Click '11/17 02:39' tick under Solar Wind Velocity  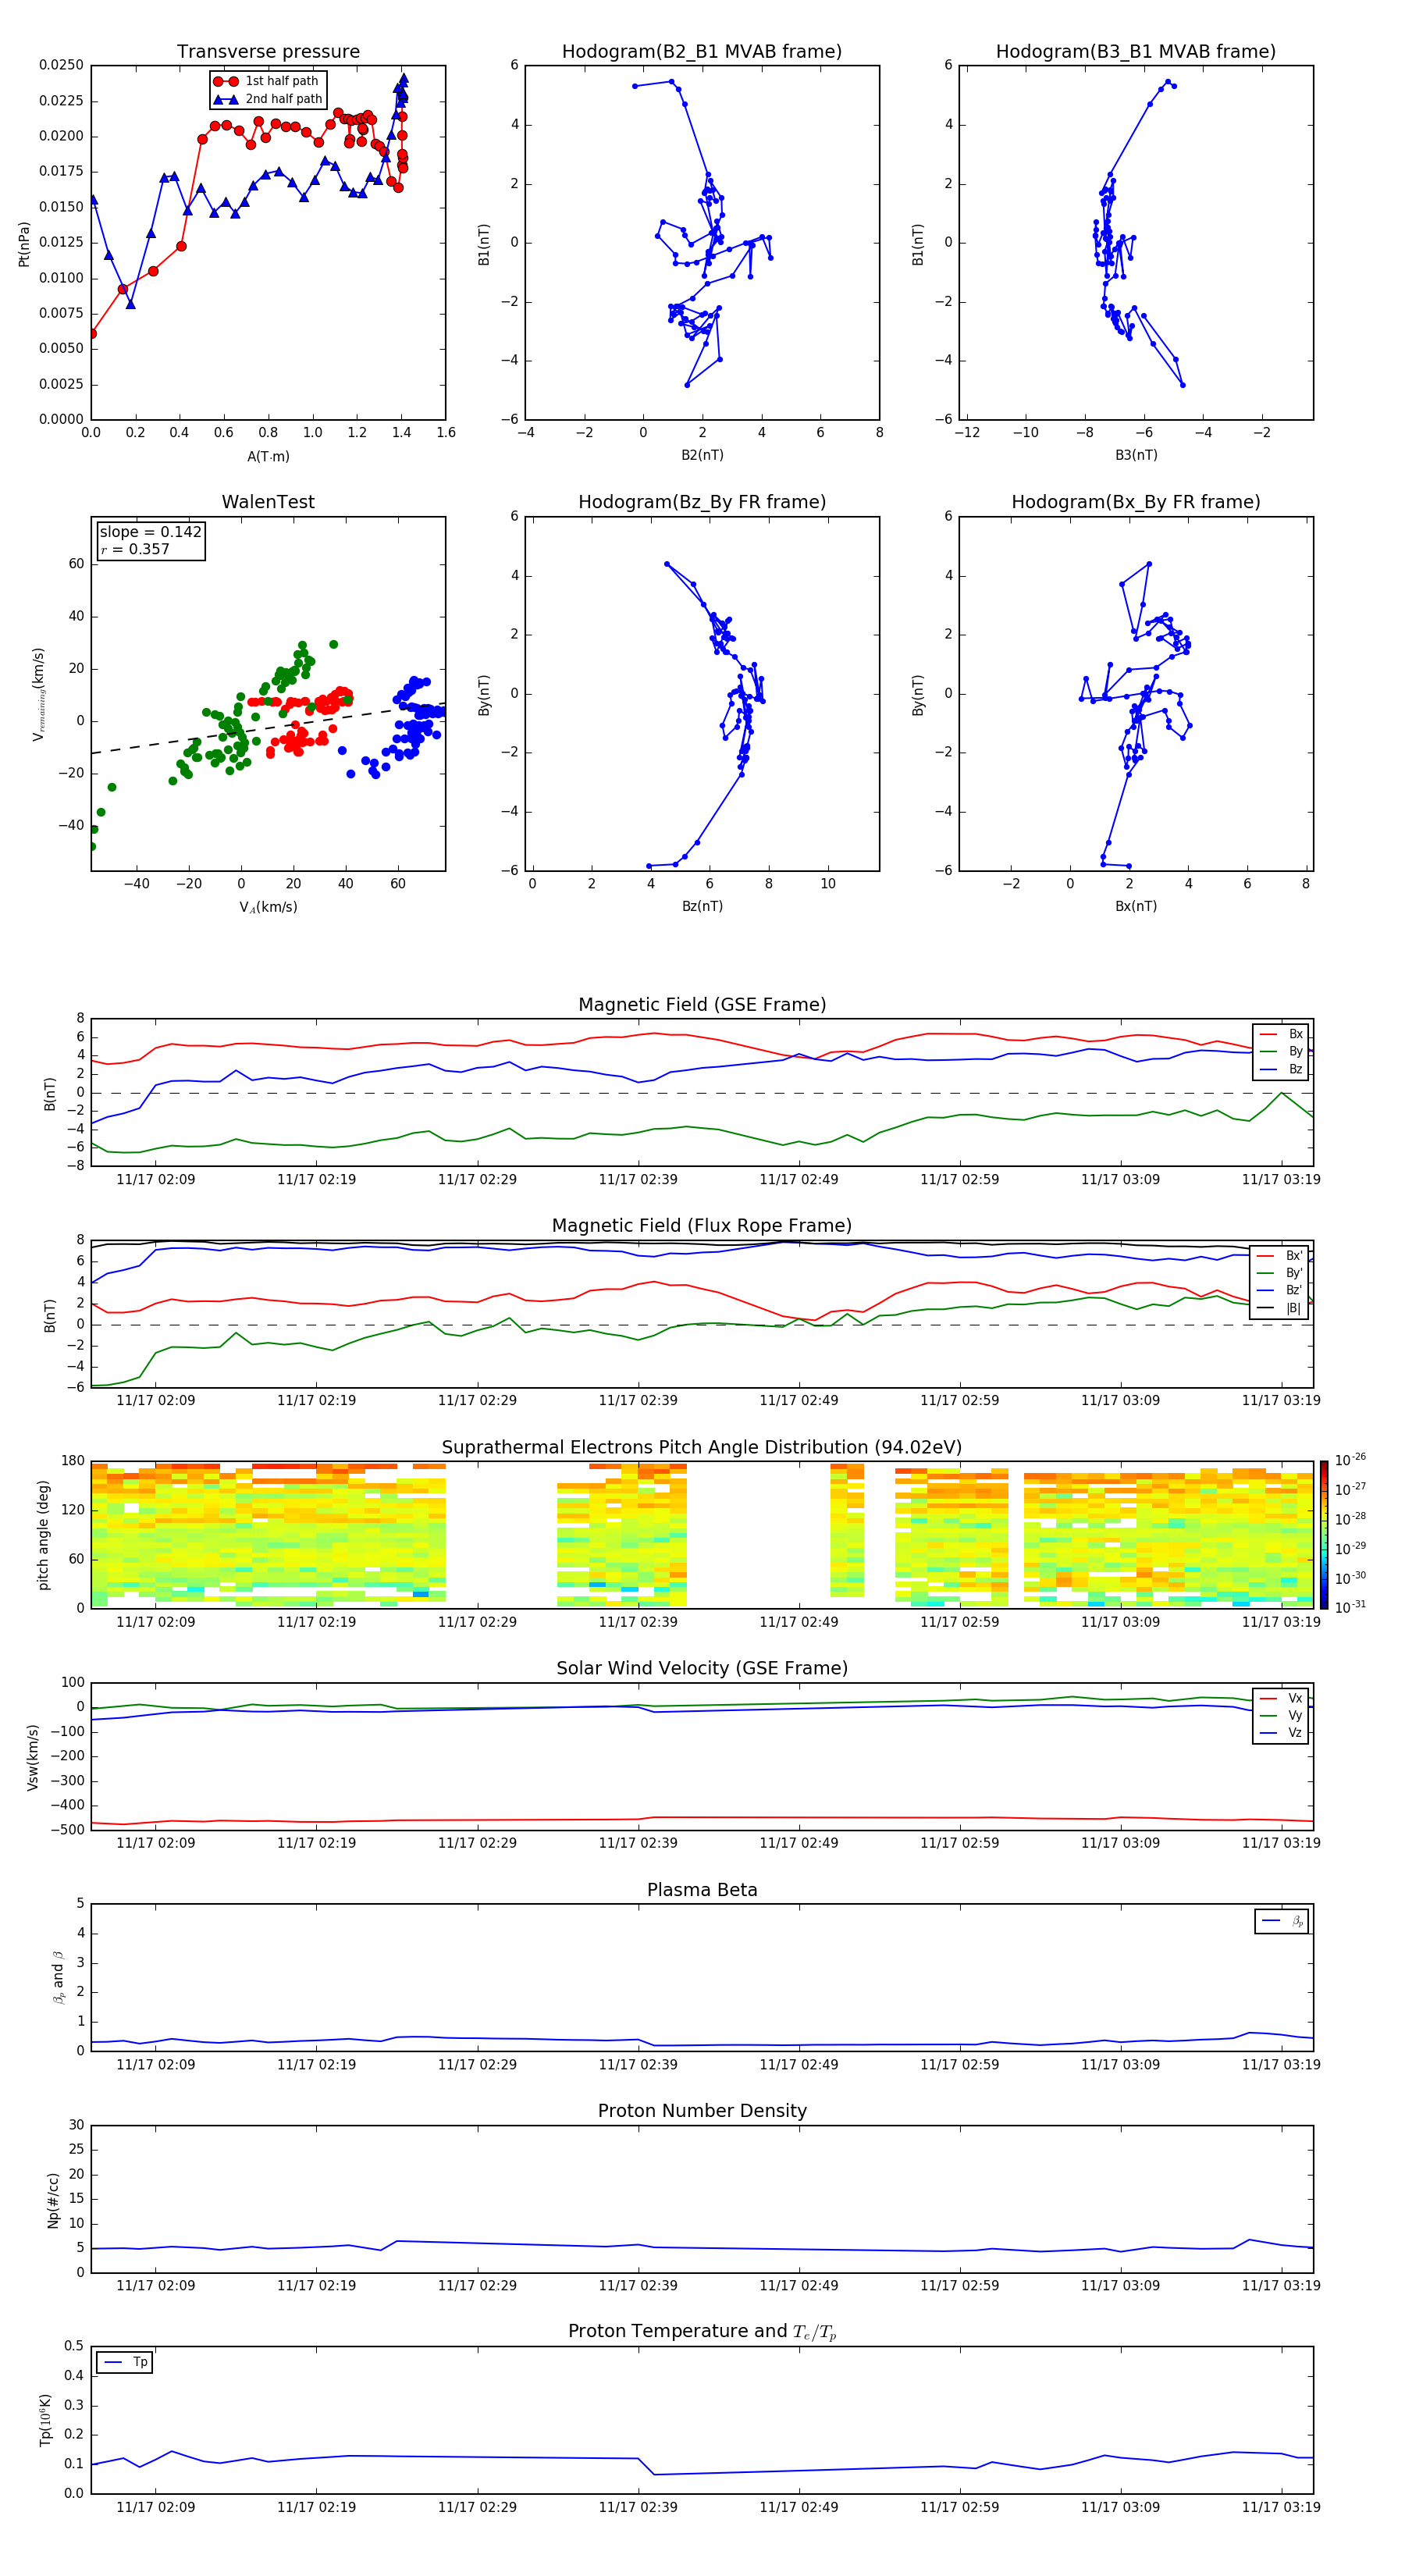pos(638,1843)
